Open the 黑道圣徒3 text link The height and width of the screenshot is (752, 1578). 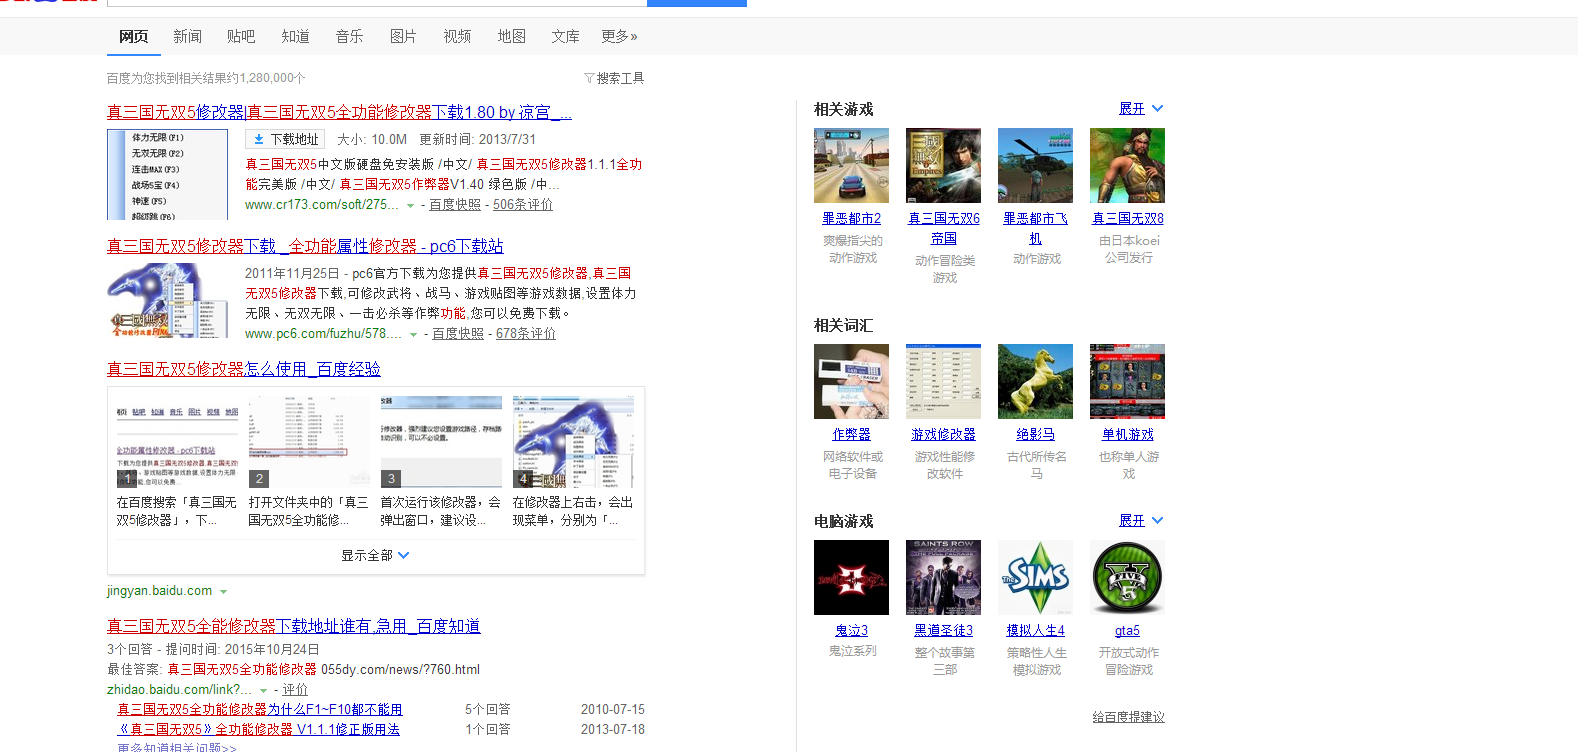point(943,630)
